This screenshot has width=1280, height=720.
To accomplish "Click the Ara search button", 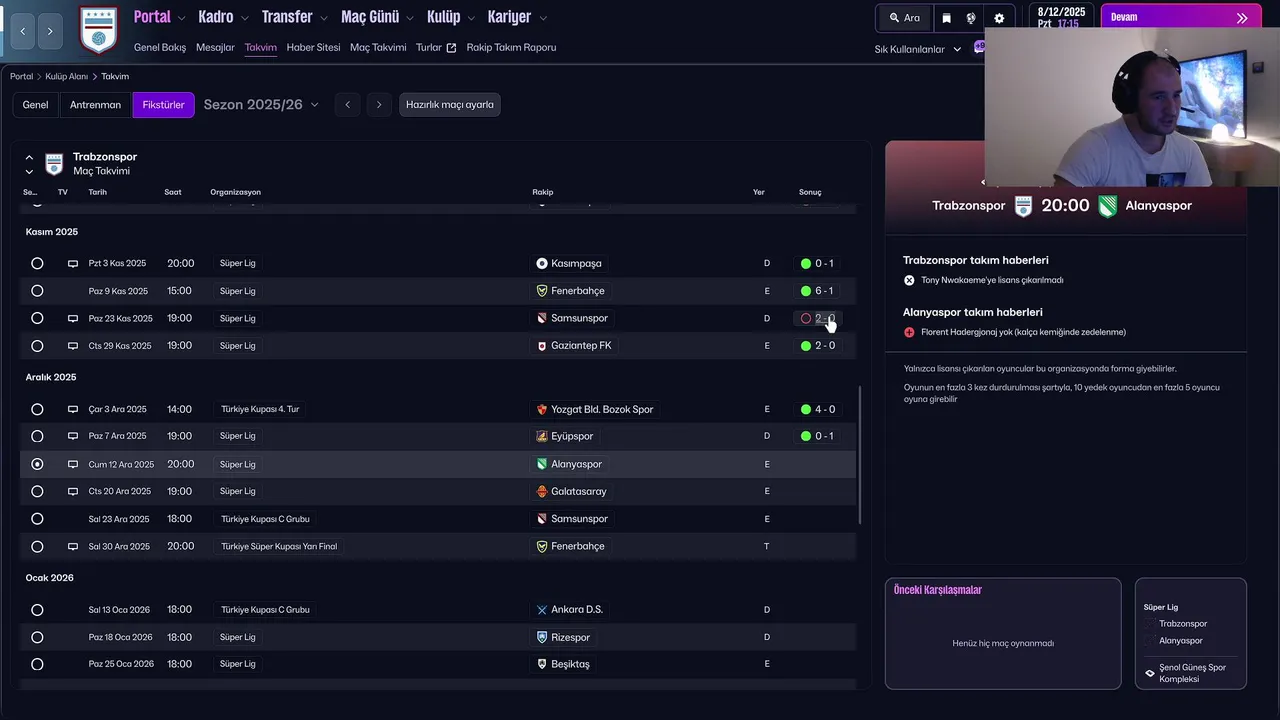I will coord(904,18).
